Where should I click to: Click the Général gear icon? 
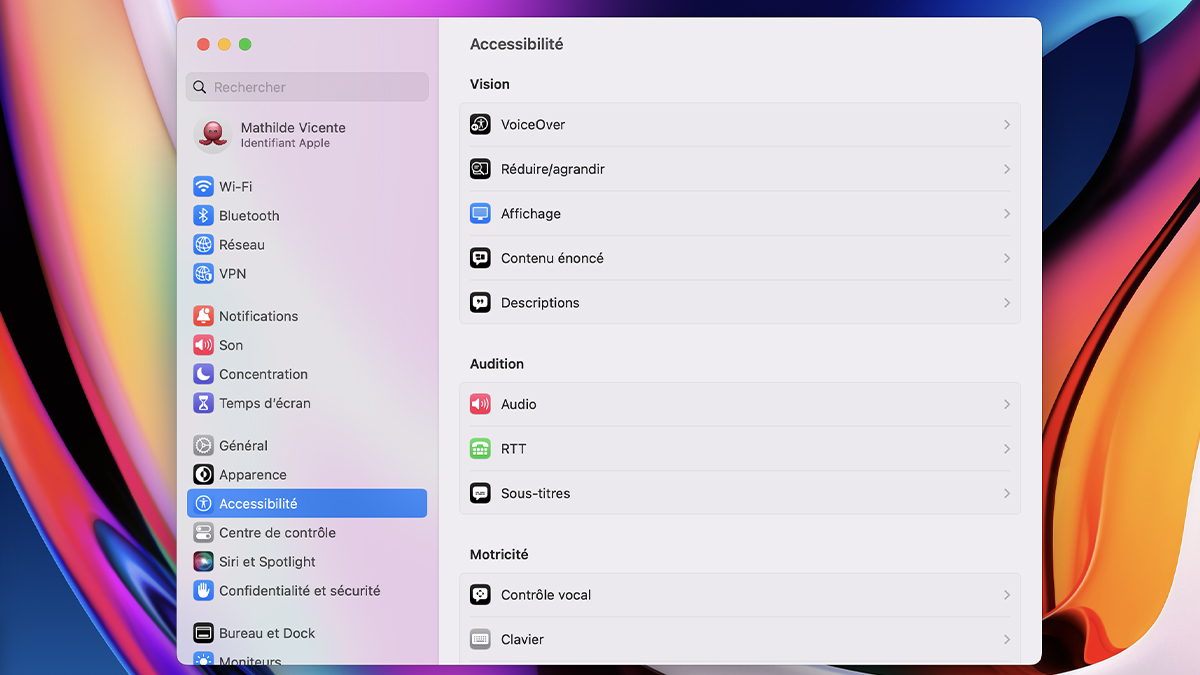tap(203, 446)
